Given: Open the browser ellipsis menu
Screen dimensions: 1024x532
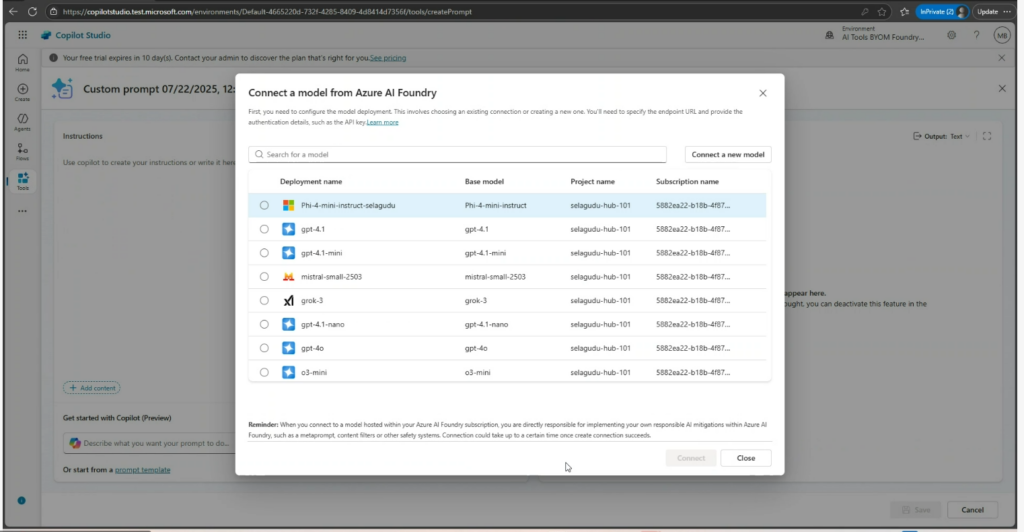Looking at the screenshot, I should tap(1008, 11).
